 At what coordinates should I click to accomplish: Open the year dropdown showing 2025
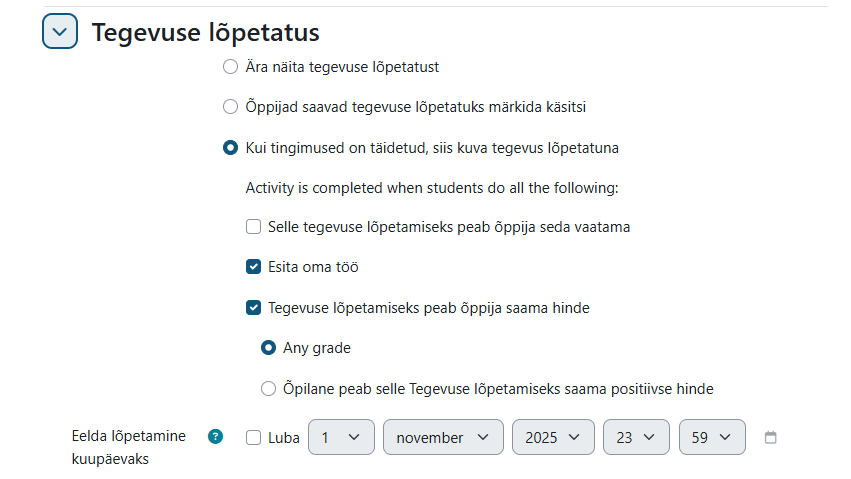point(552,437)
